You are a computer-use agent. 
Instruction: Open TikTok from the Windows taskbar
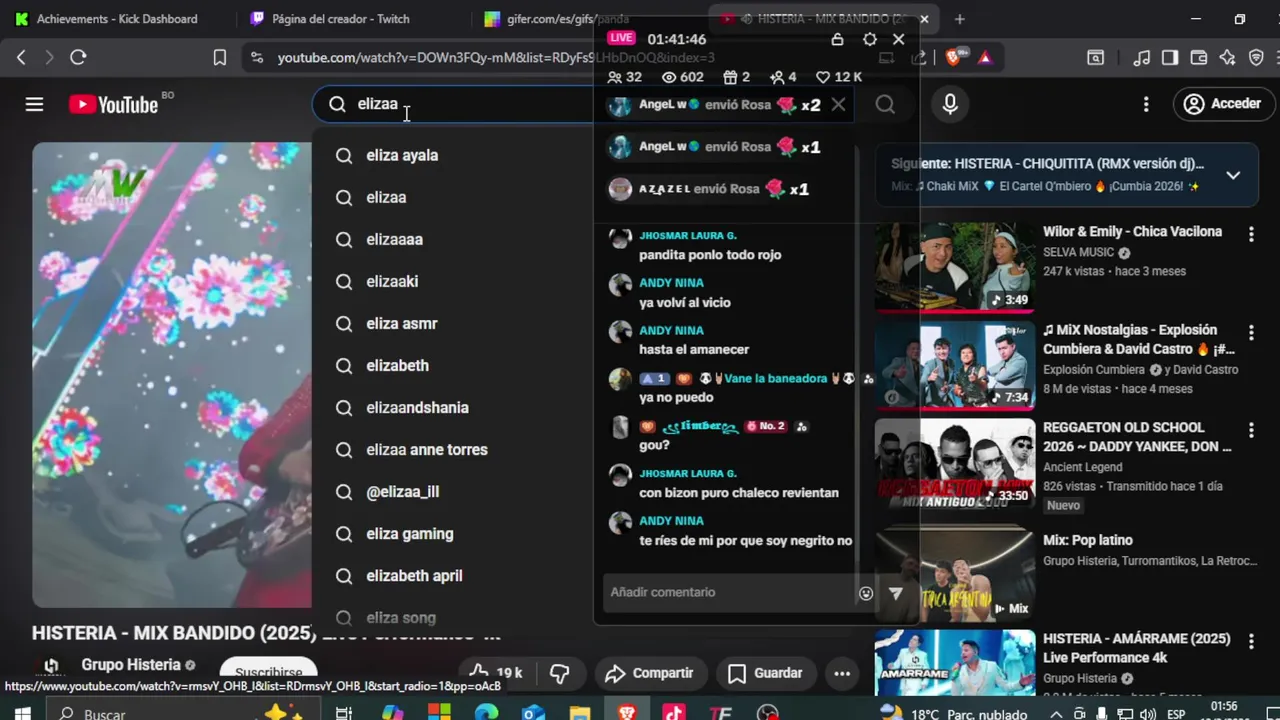[x=673, y=713]
